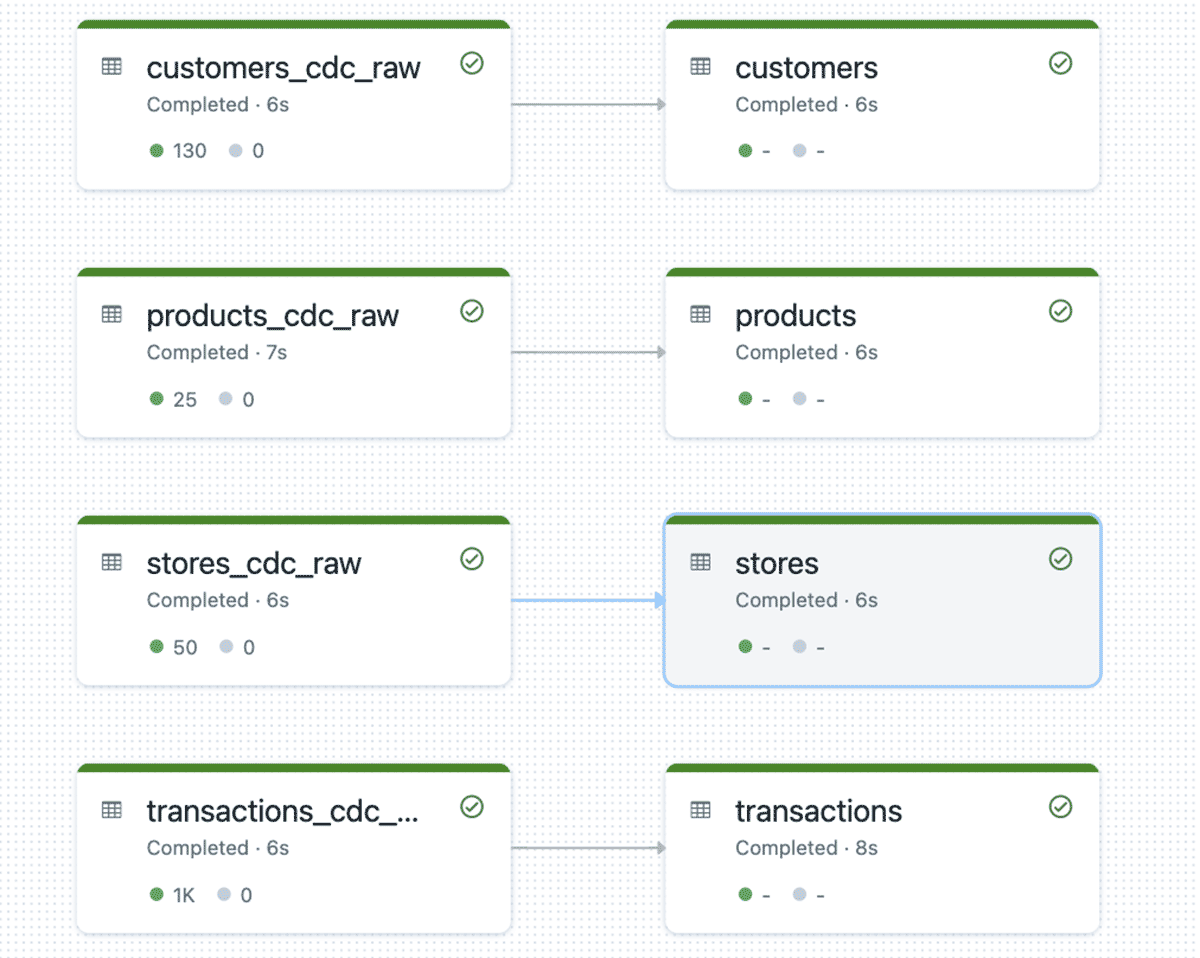Click highlighted arrow connecting stores_cdc_raw to stores
The height and width of the screenshot is (958, 1200).
[x=587, y=600]
